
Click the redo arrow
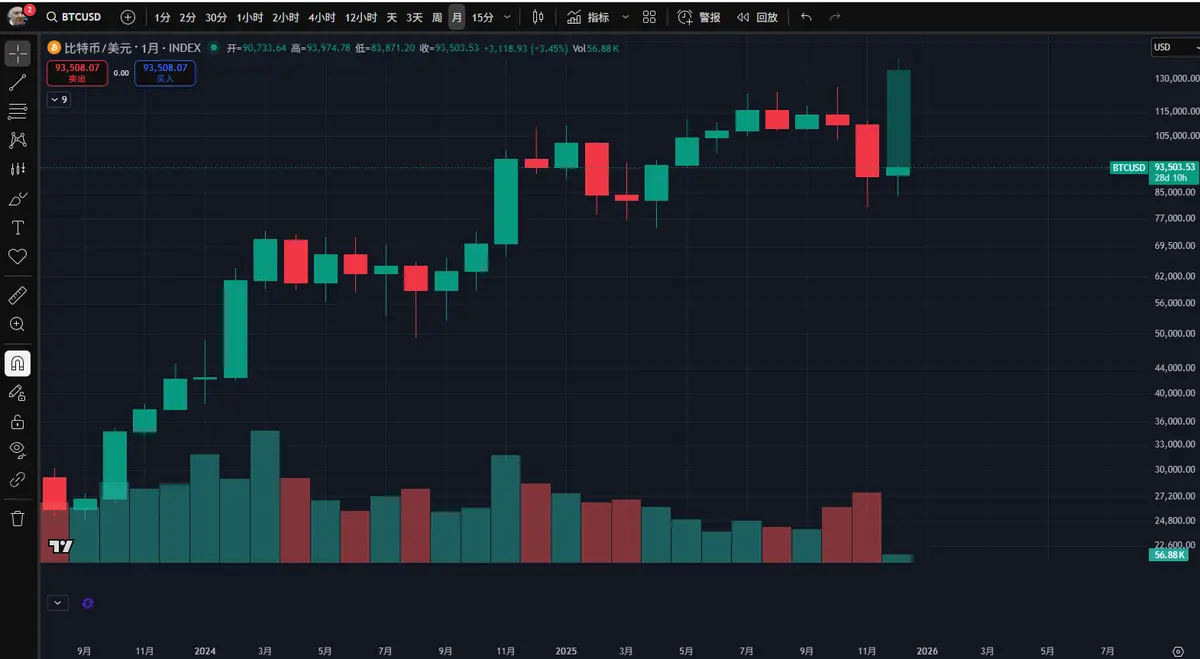coord(835,17)
